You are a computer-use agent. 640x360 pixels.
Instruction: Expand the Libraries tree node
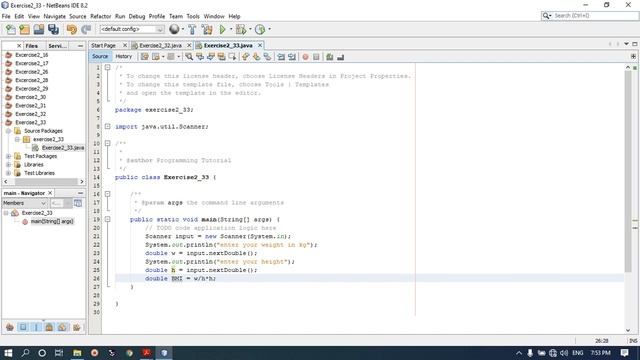[x=8, y=165]
